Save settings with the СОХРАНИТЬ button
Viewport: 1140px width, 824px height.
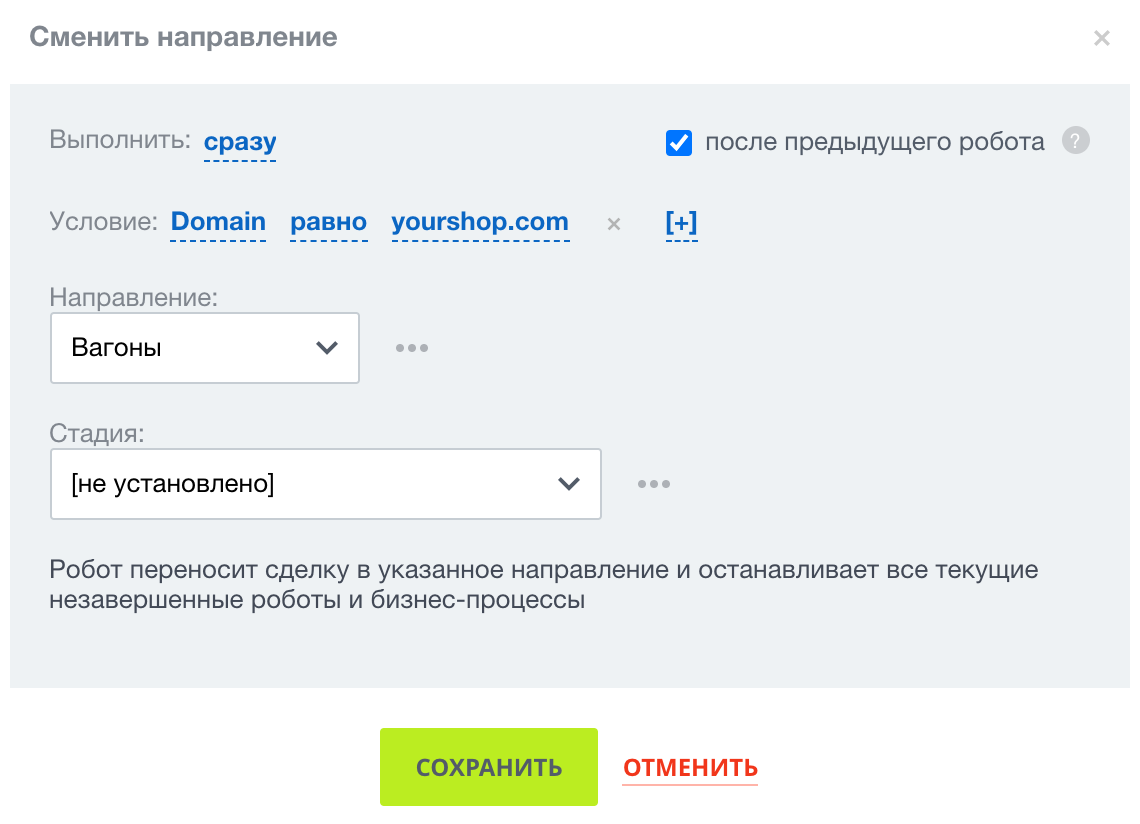pos(489,767)
